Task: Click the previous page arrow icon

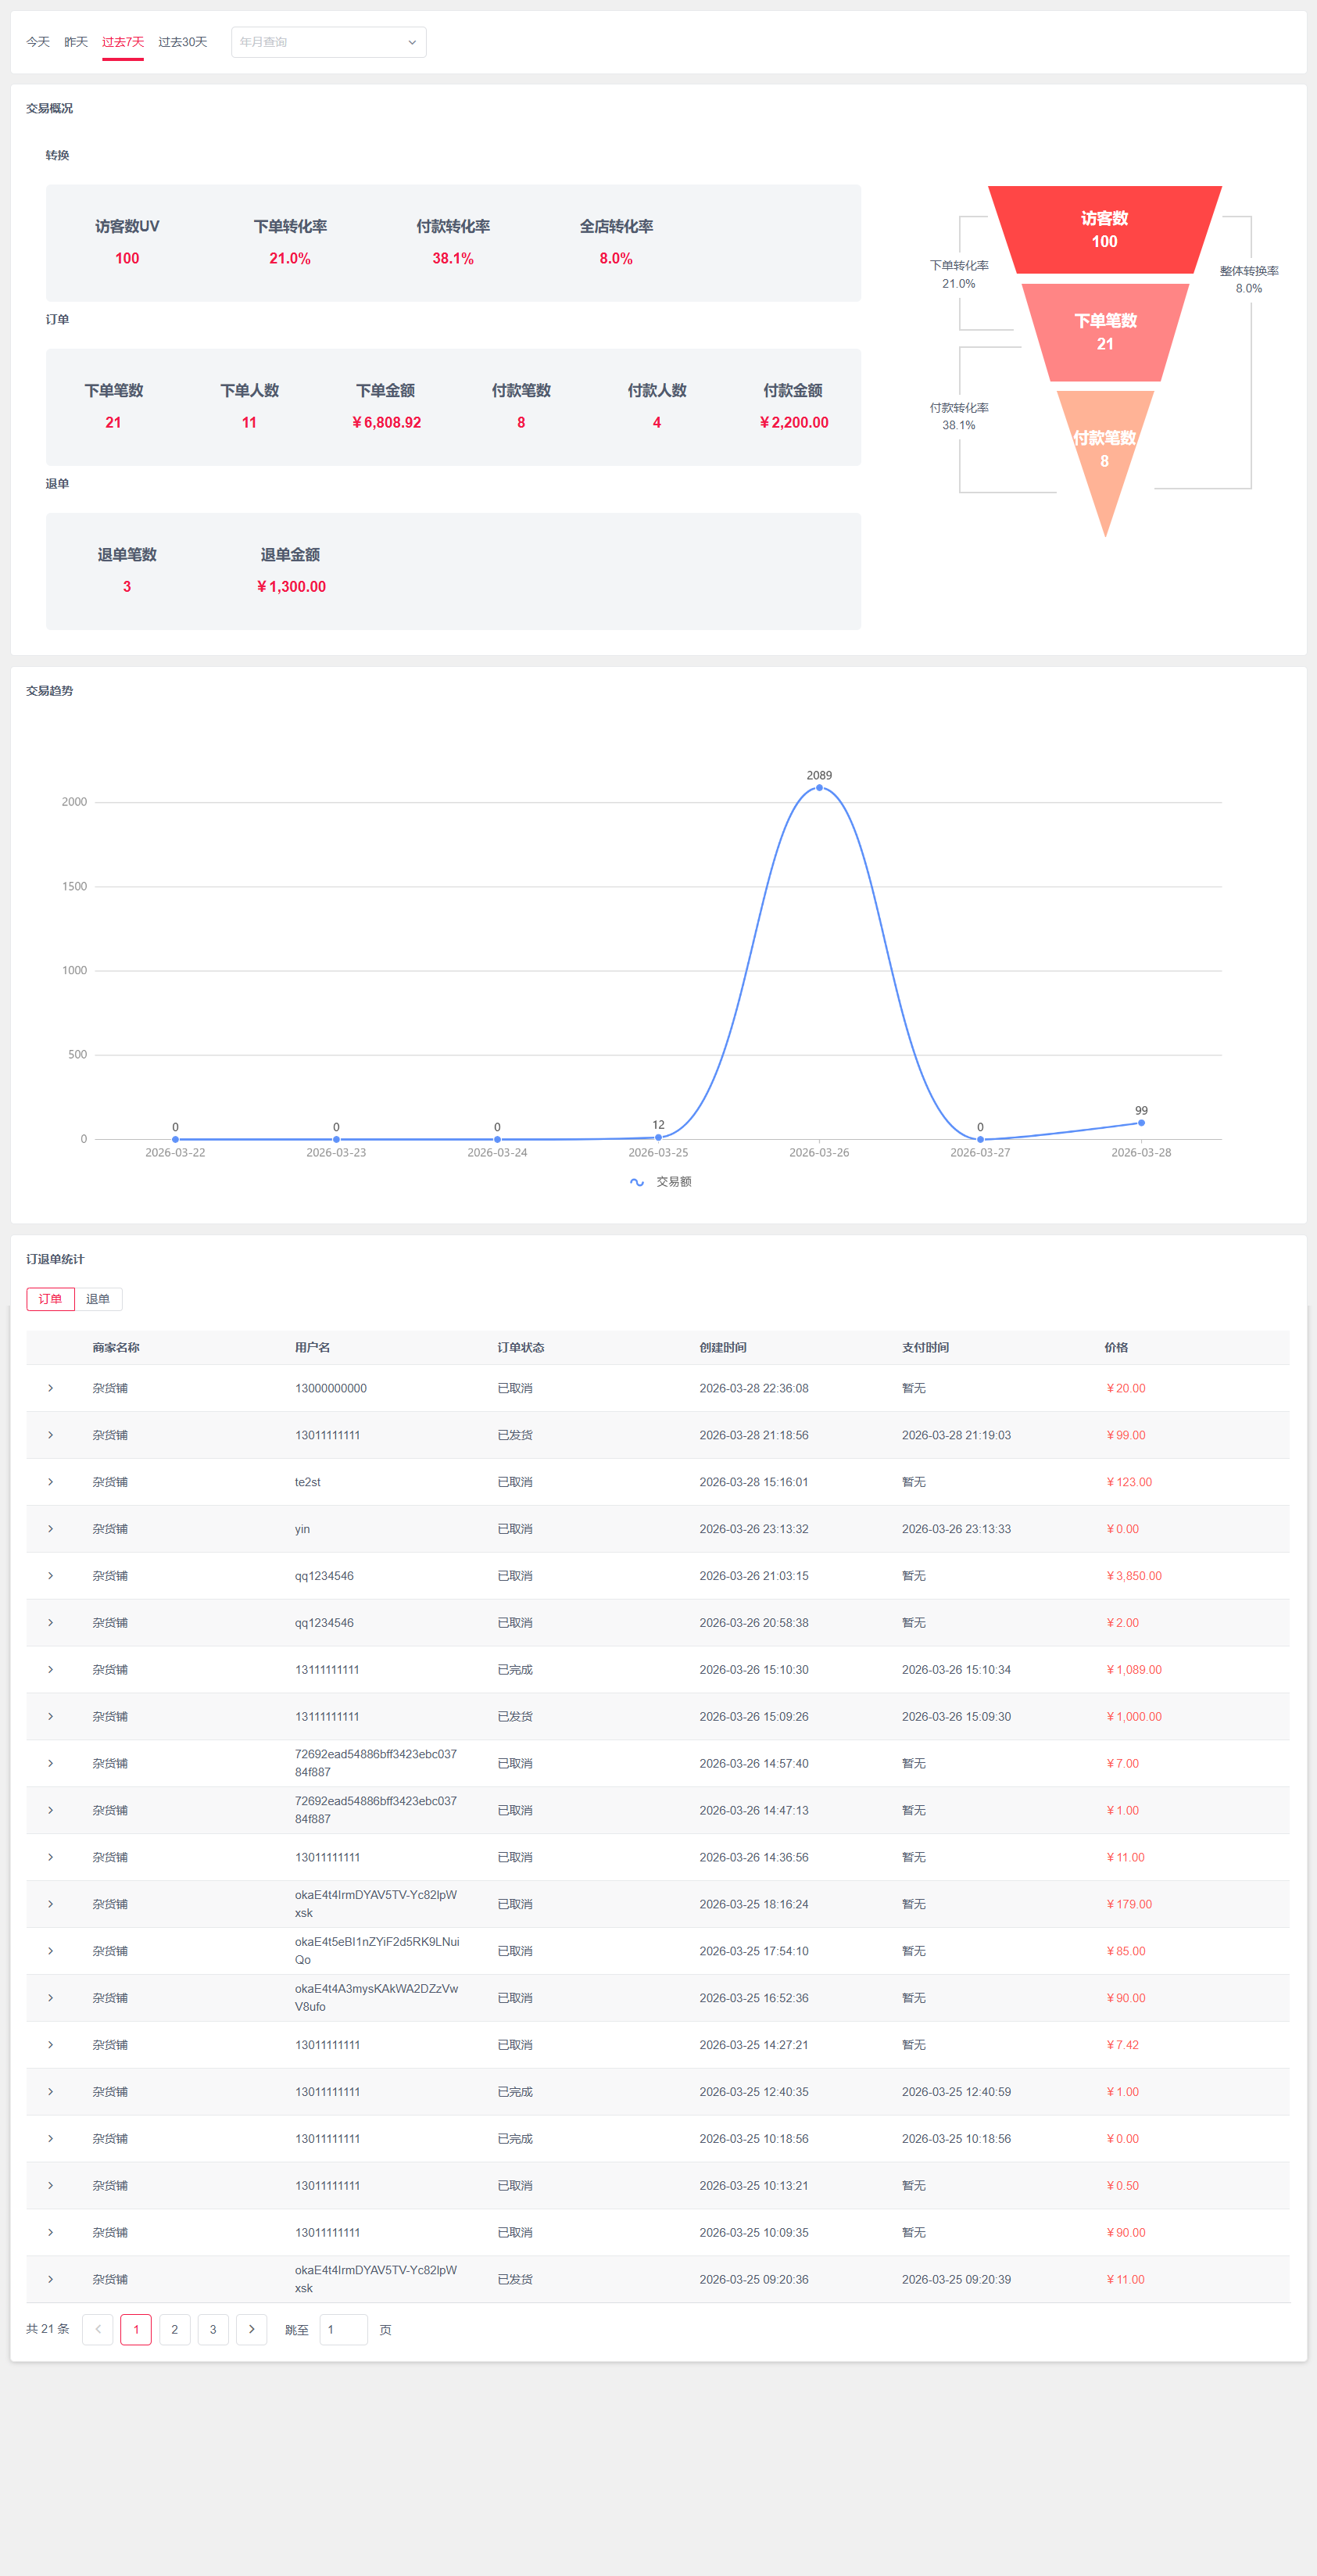Action: 97,2330
